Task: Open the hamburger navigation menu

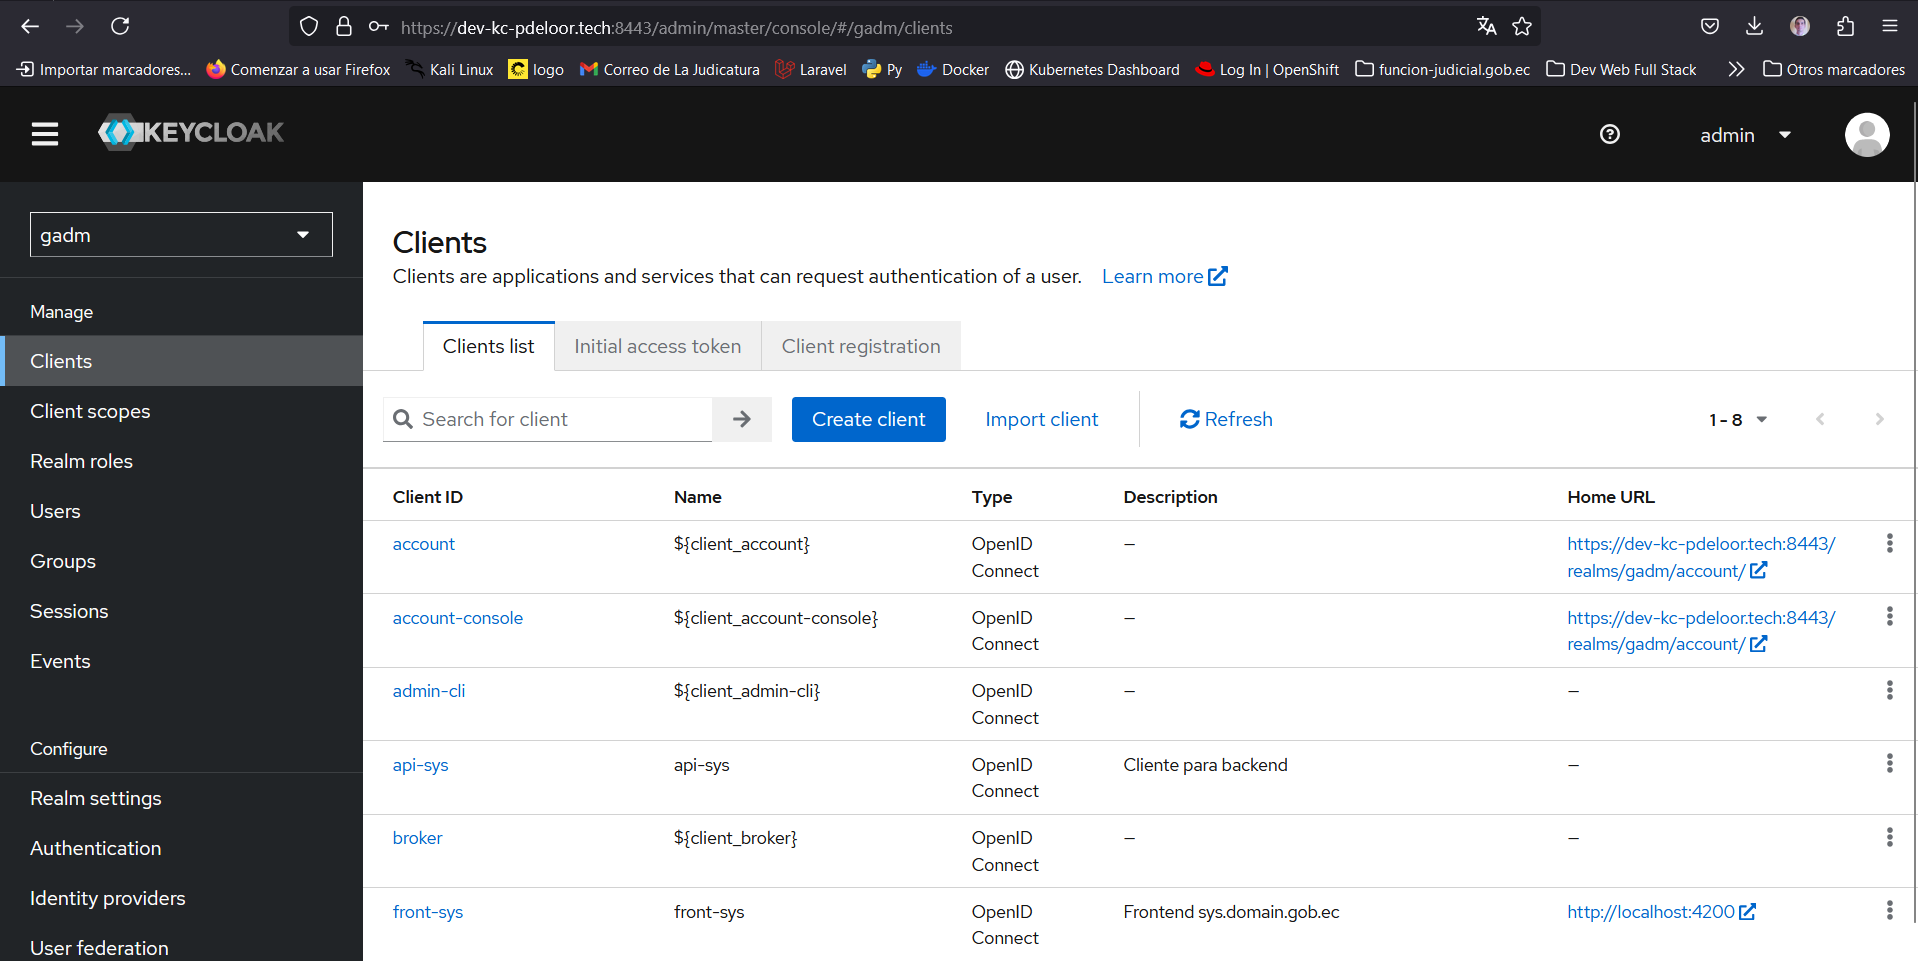Action: coord(45,134)
